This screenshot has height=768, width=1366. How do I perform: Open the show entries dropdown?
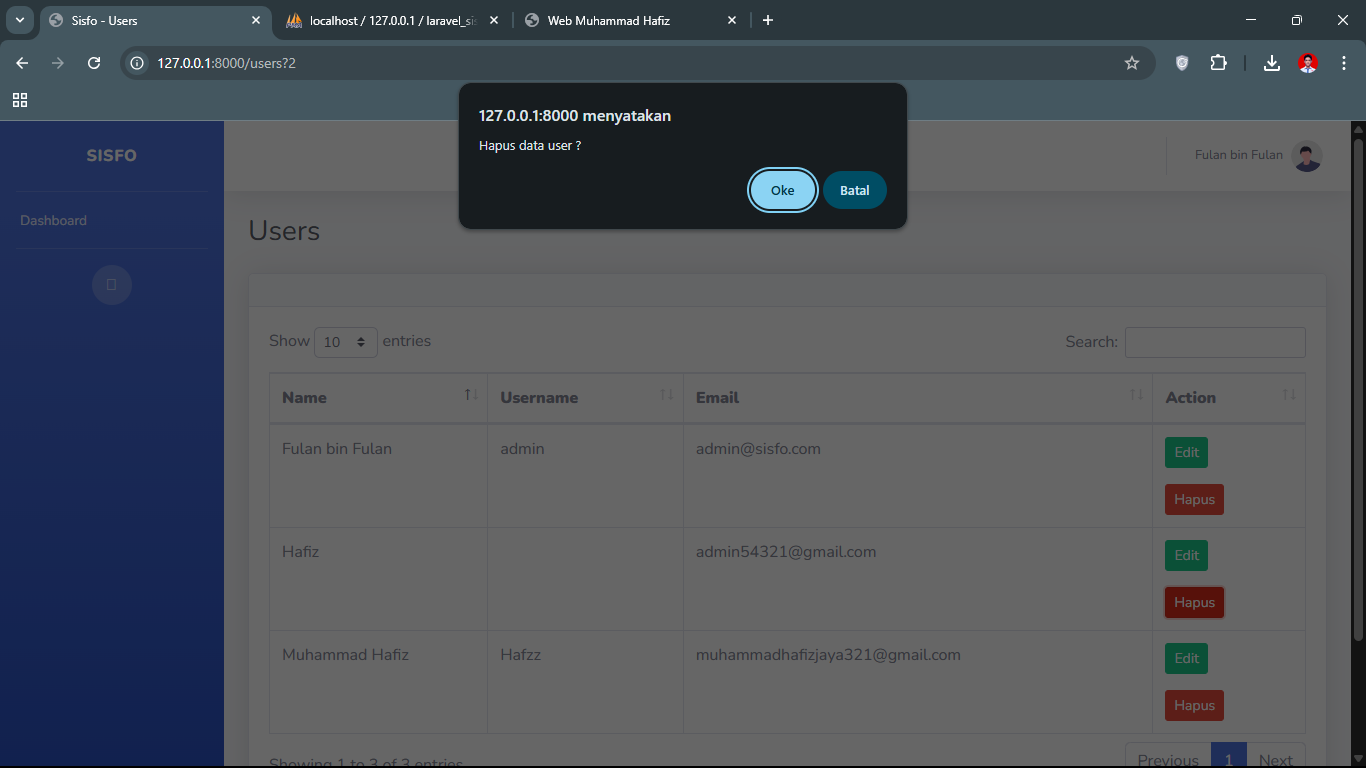point(345,342)
